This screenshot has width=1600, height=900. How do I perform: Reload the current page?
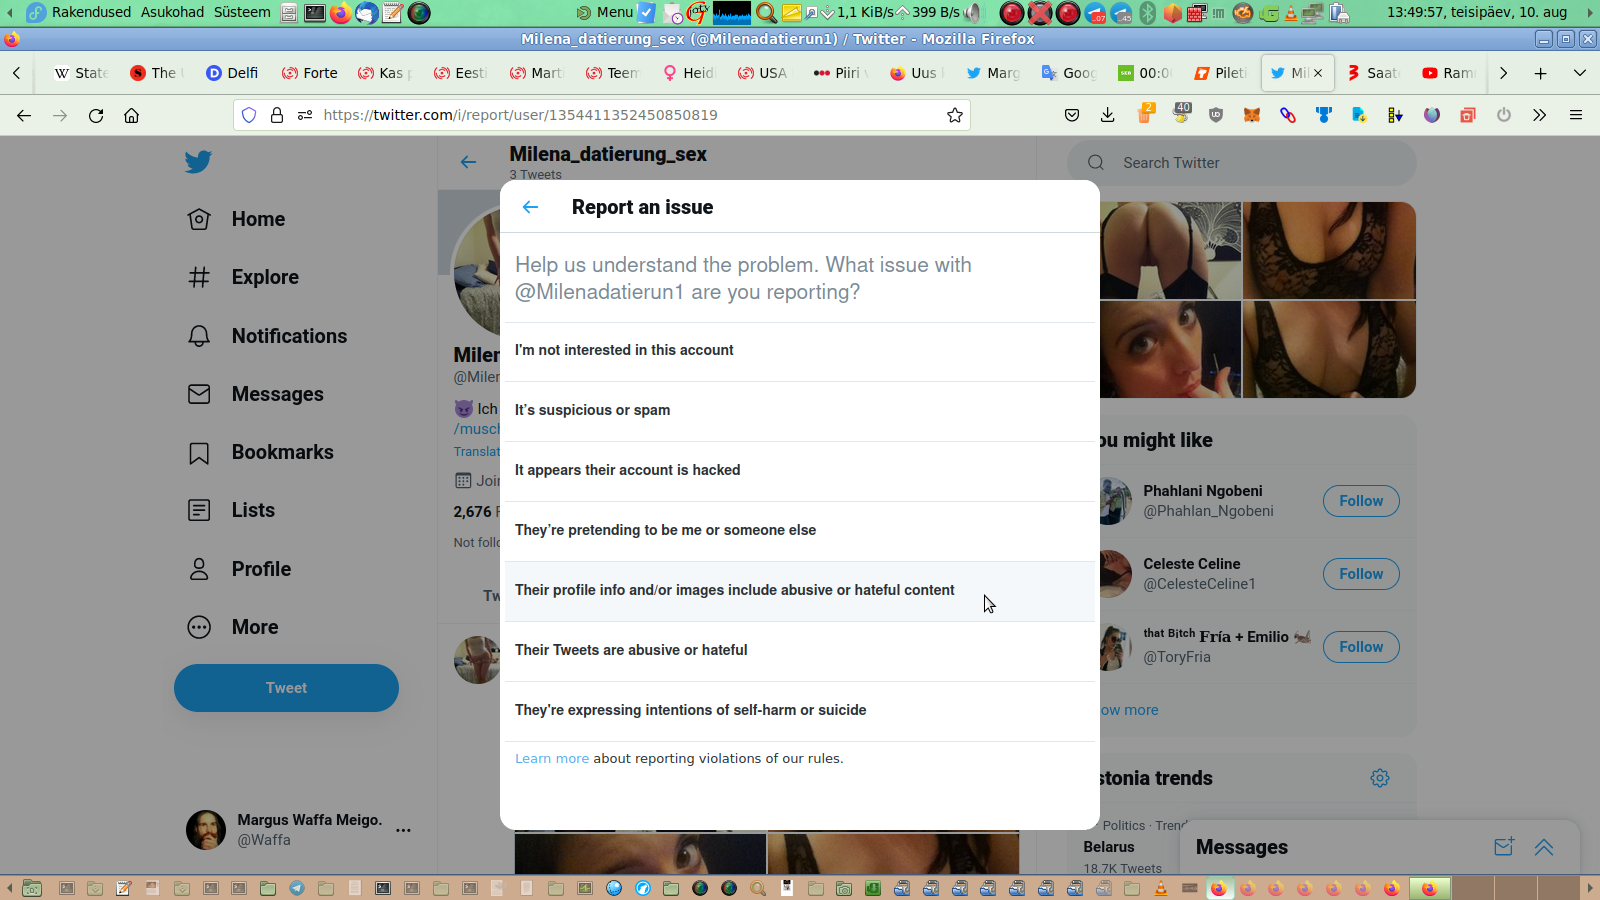[96, 115]
